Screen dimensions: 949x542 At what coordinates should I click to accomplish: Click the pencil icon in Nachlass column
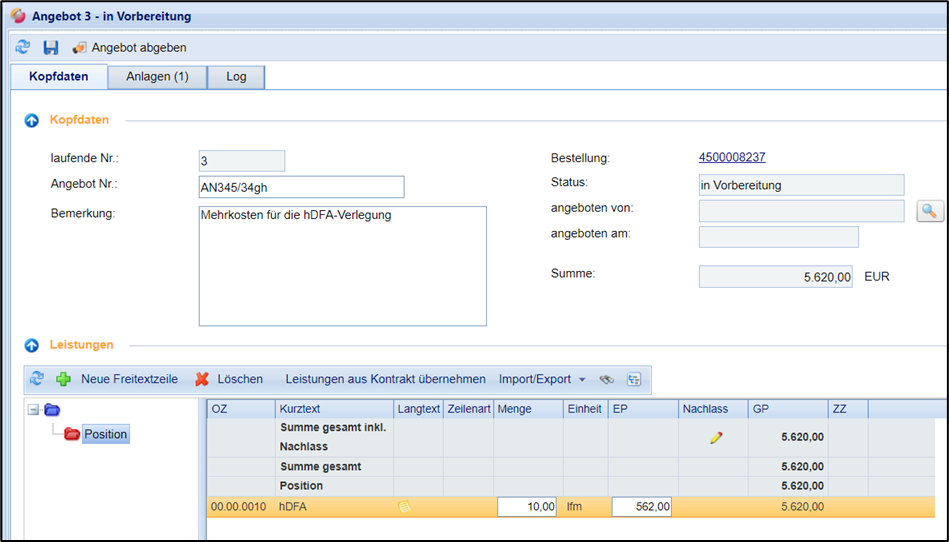[x=716, y=438]
